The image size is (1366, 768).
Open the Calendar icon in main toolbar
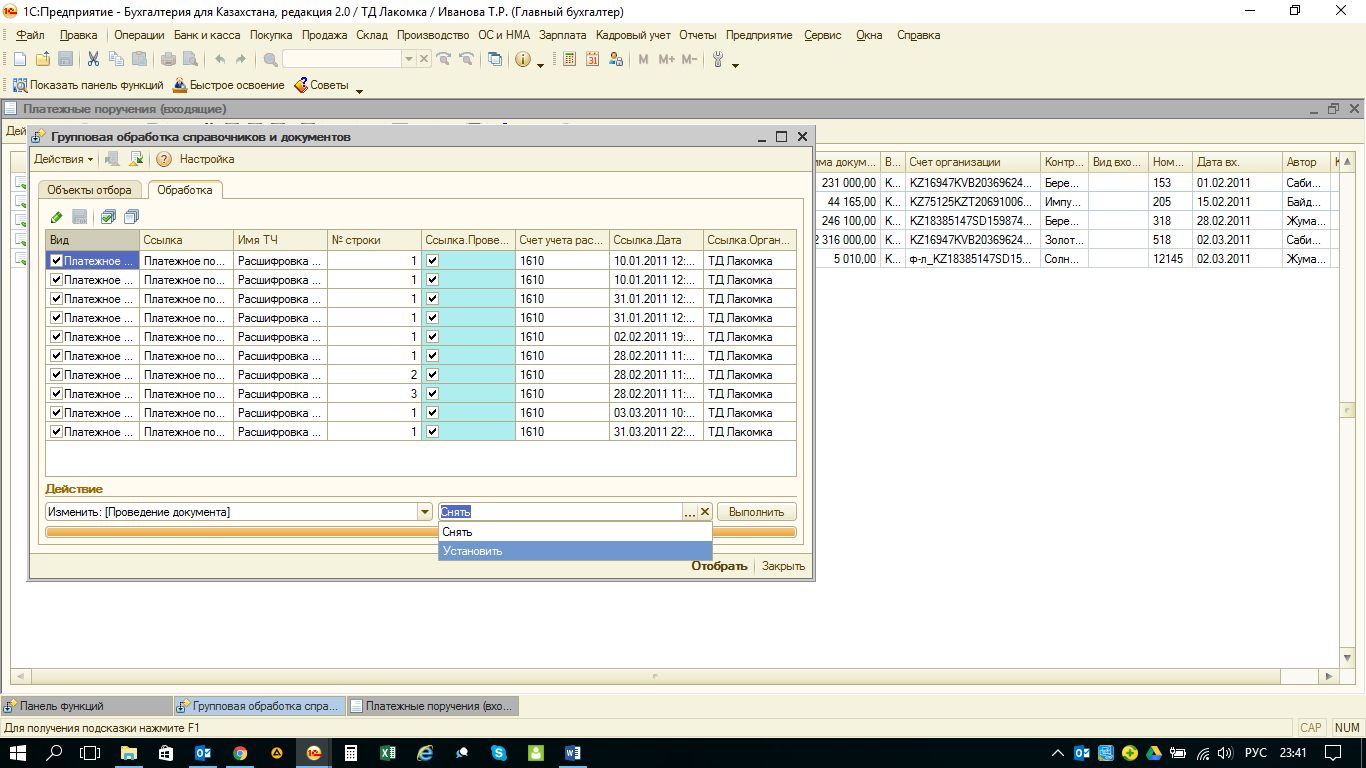pyautogui.click(x=592, y=60)
